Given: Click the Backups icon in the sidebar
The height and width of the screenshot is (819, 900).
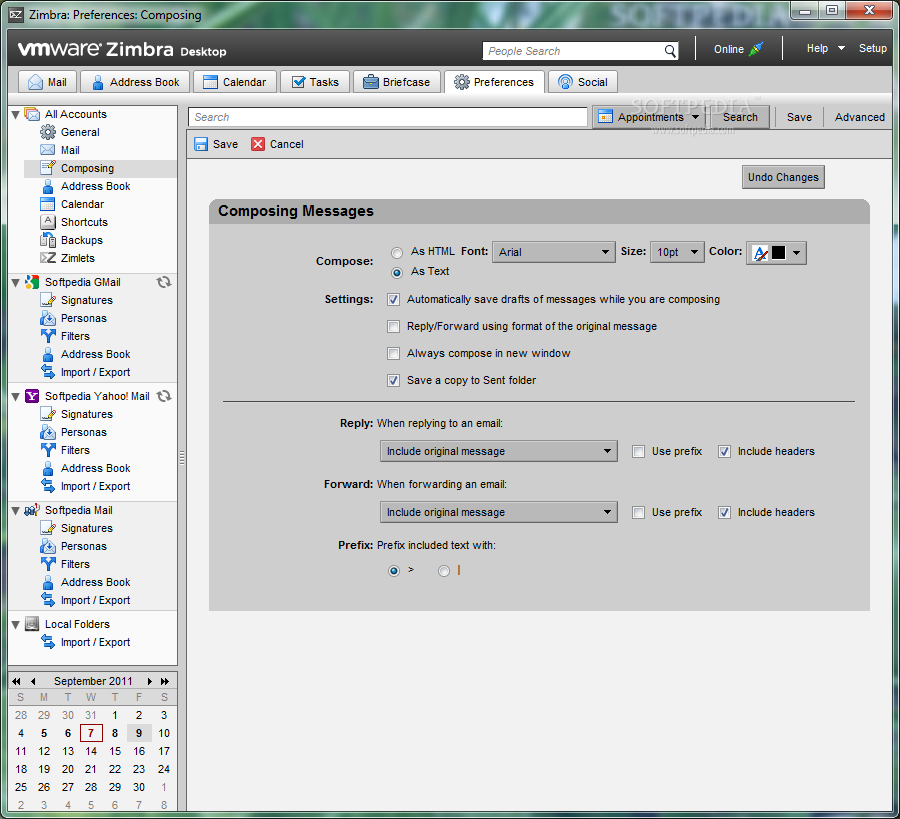Looking at the screenshot, I should tap(48, 240).
